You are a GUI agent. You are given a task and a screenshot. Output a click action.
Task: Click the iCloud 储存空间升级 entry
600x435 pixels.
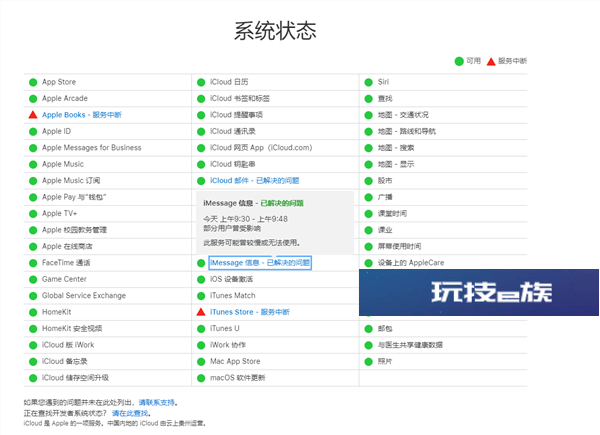75,378
